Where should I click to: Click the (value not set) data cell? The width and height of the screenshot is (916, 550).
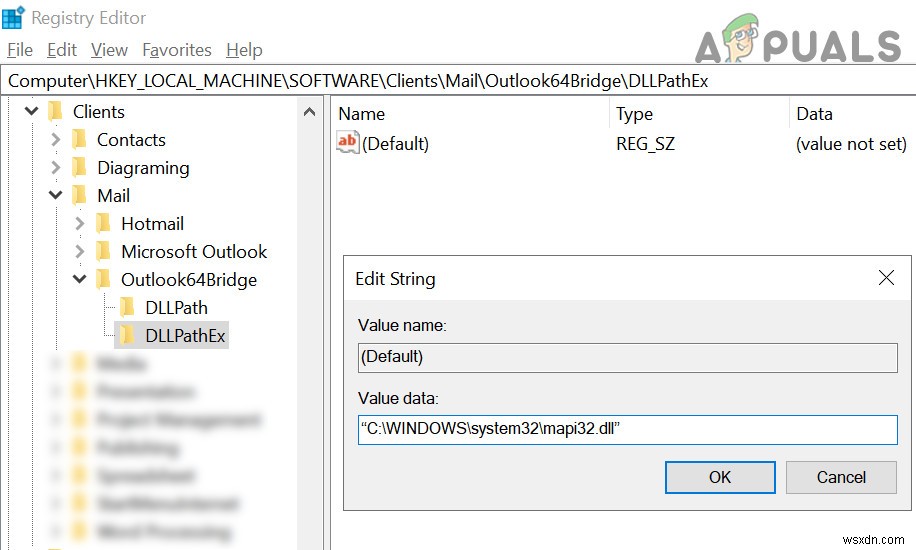pyautogui.click(x=851, y=144)
